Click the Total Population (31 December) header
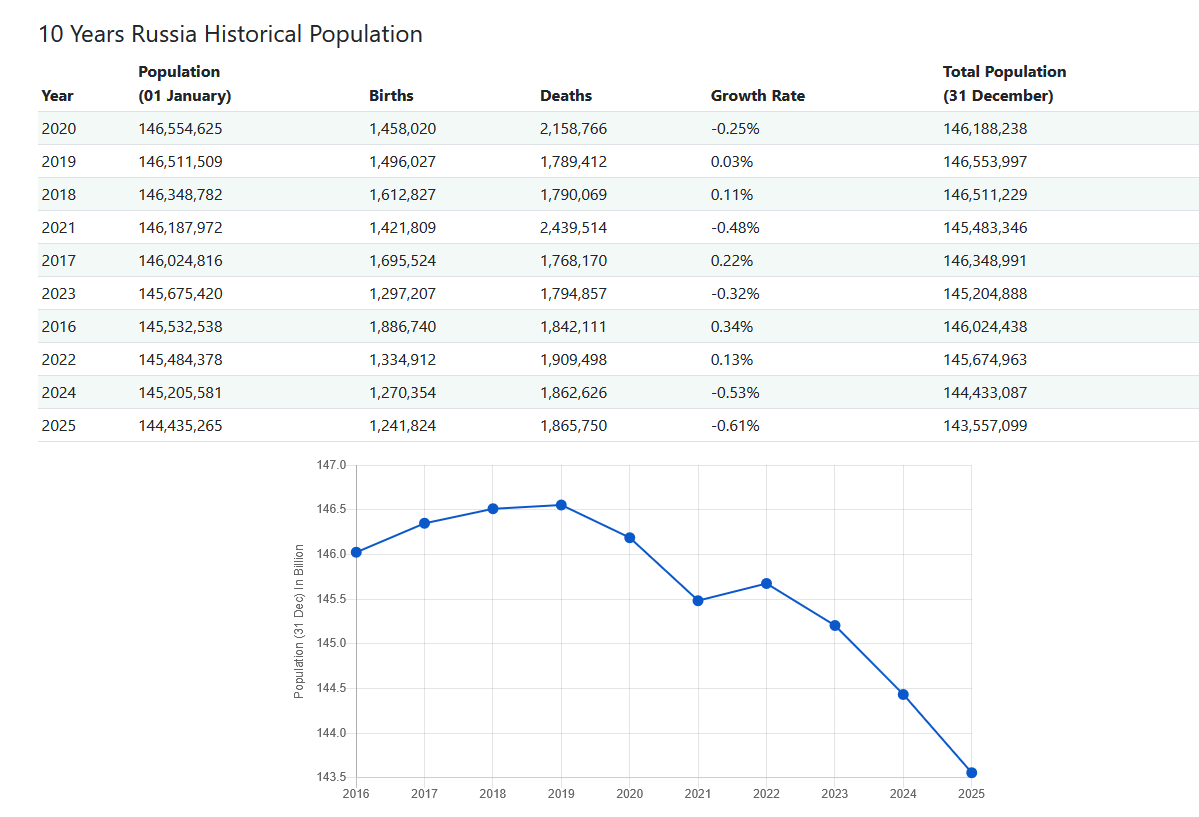The width and height of the screenshot is (1199, 817). point(1004,83)
